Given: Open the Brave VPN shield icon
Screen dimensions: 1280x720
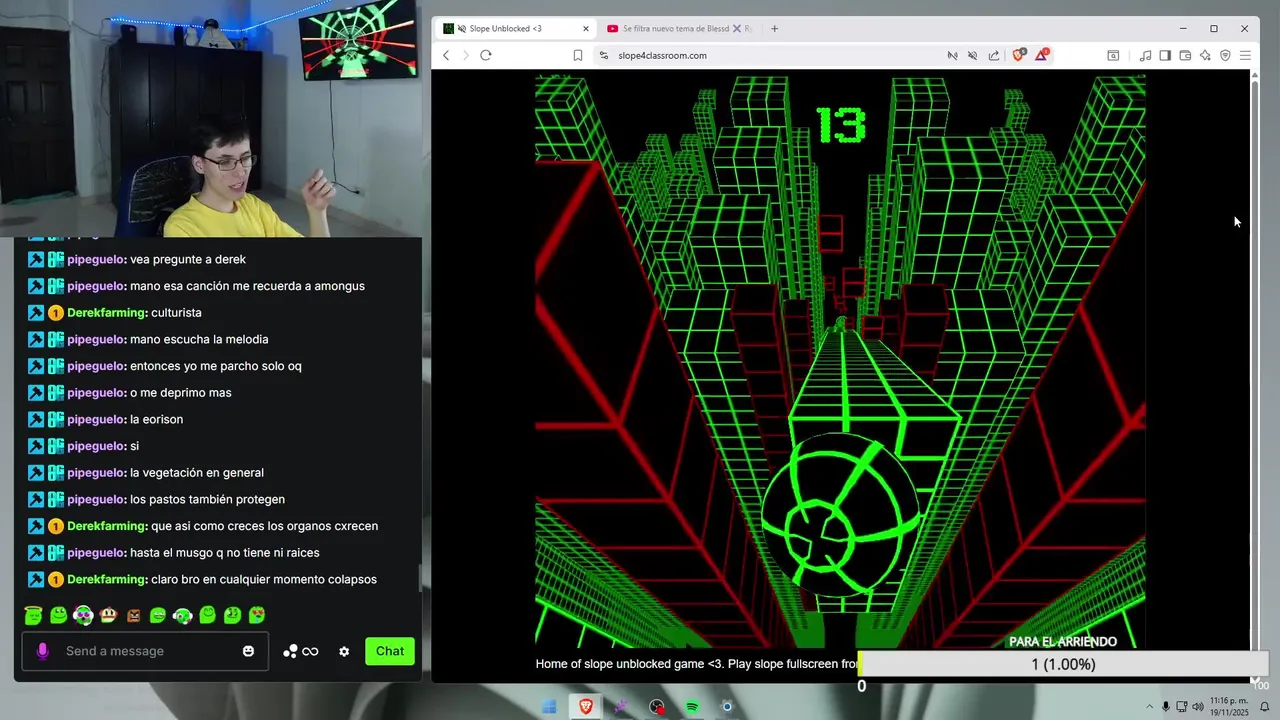Looking at the screenshot, I should [1225, 55].
